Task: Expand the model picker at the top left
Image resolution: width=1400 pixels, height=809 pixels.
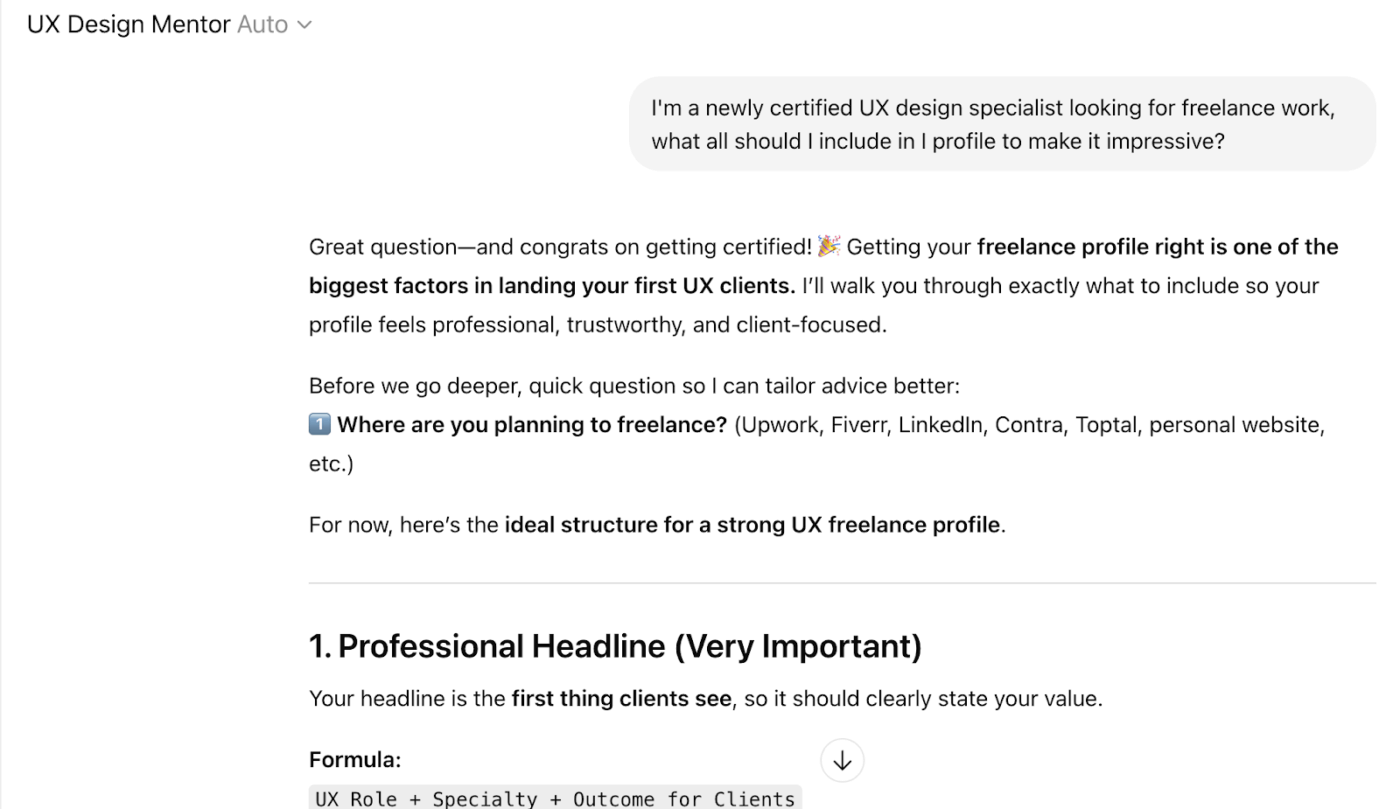Action: pyautogui.click(x=270, y=24)
